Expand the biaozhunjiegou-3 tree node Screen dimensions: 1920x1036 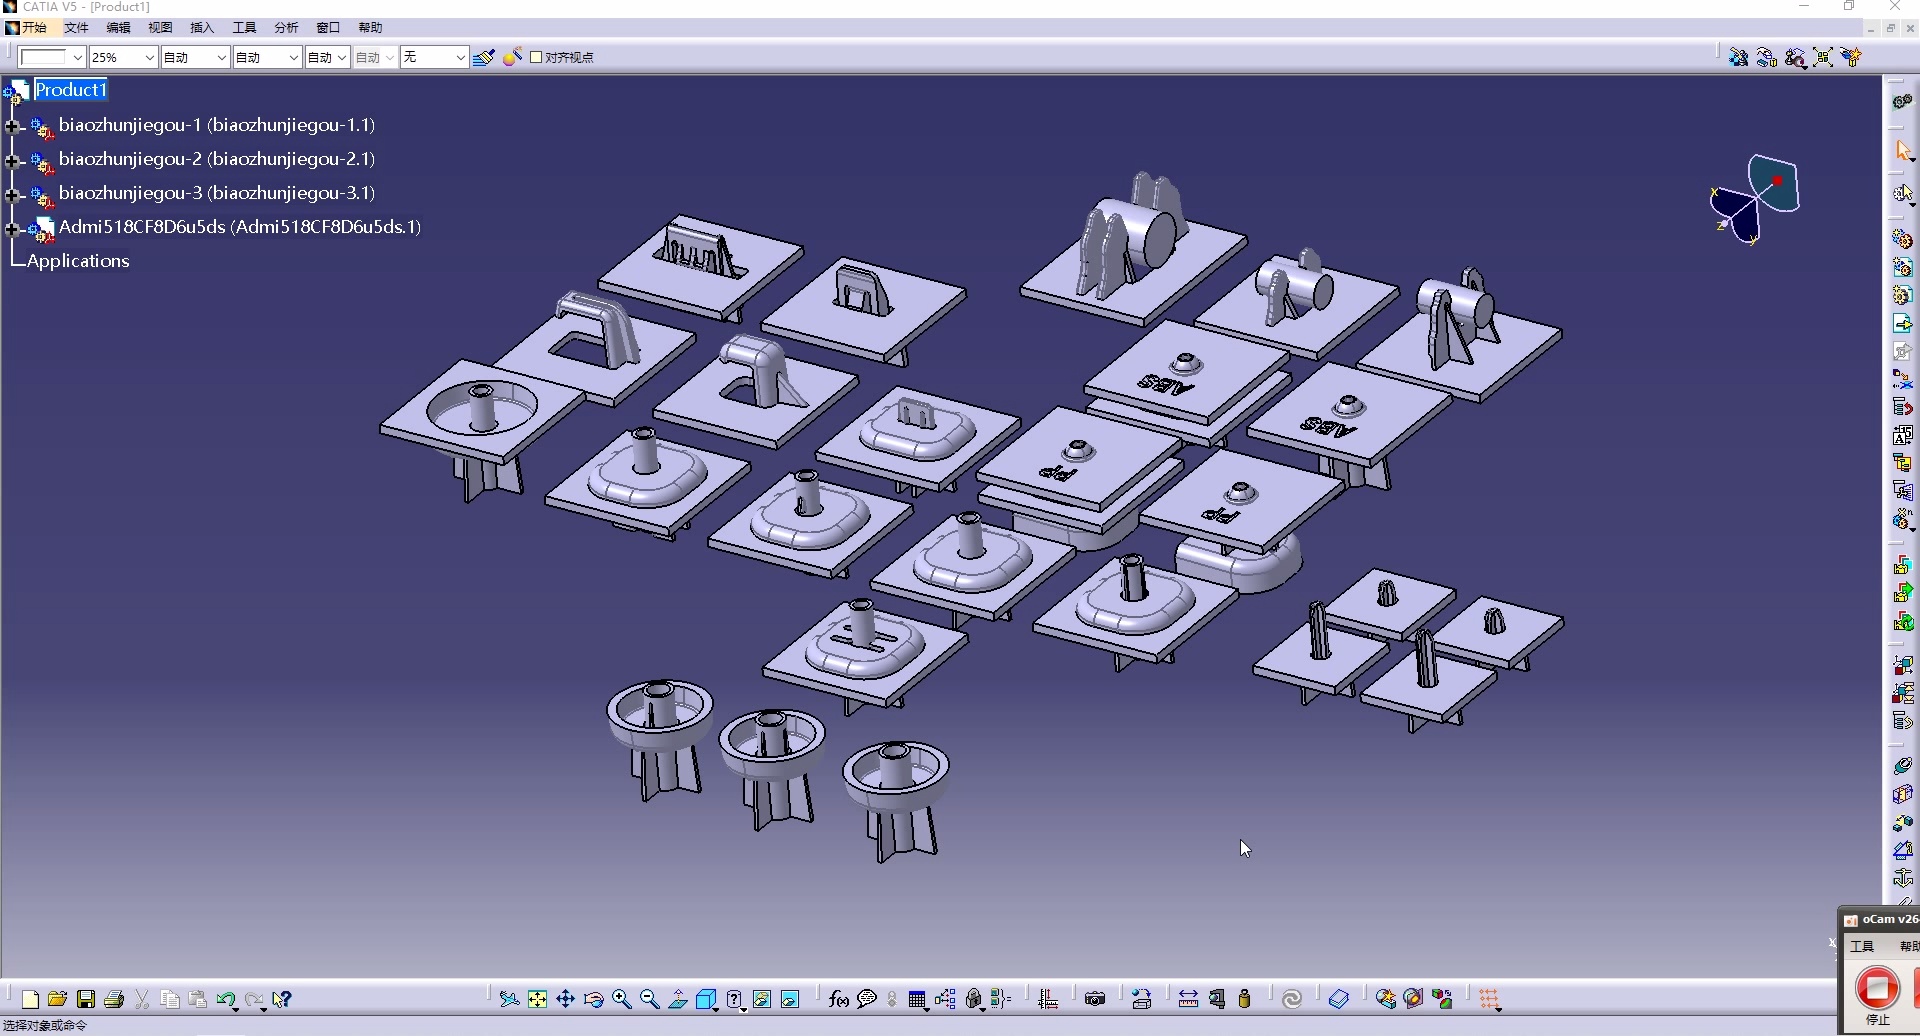[x=13, y=194]
